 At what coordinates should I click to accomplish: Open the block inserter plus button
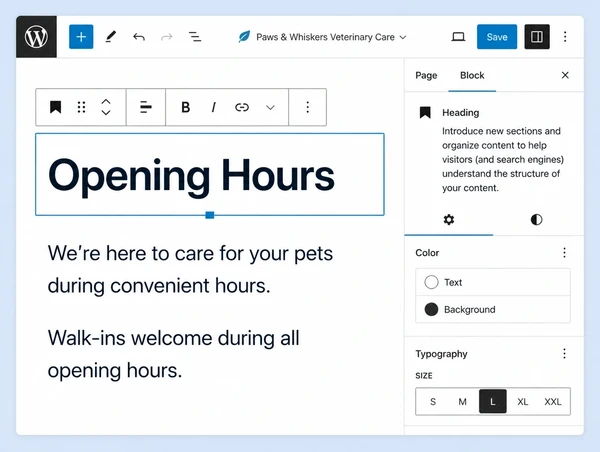81,37
